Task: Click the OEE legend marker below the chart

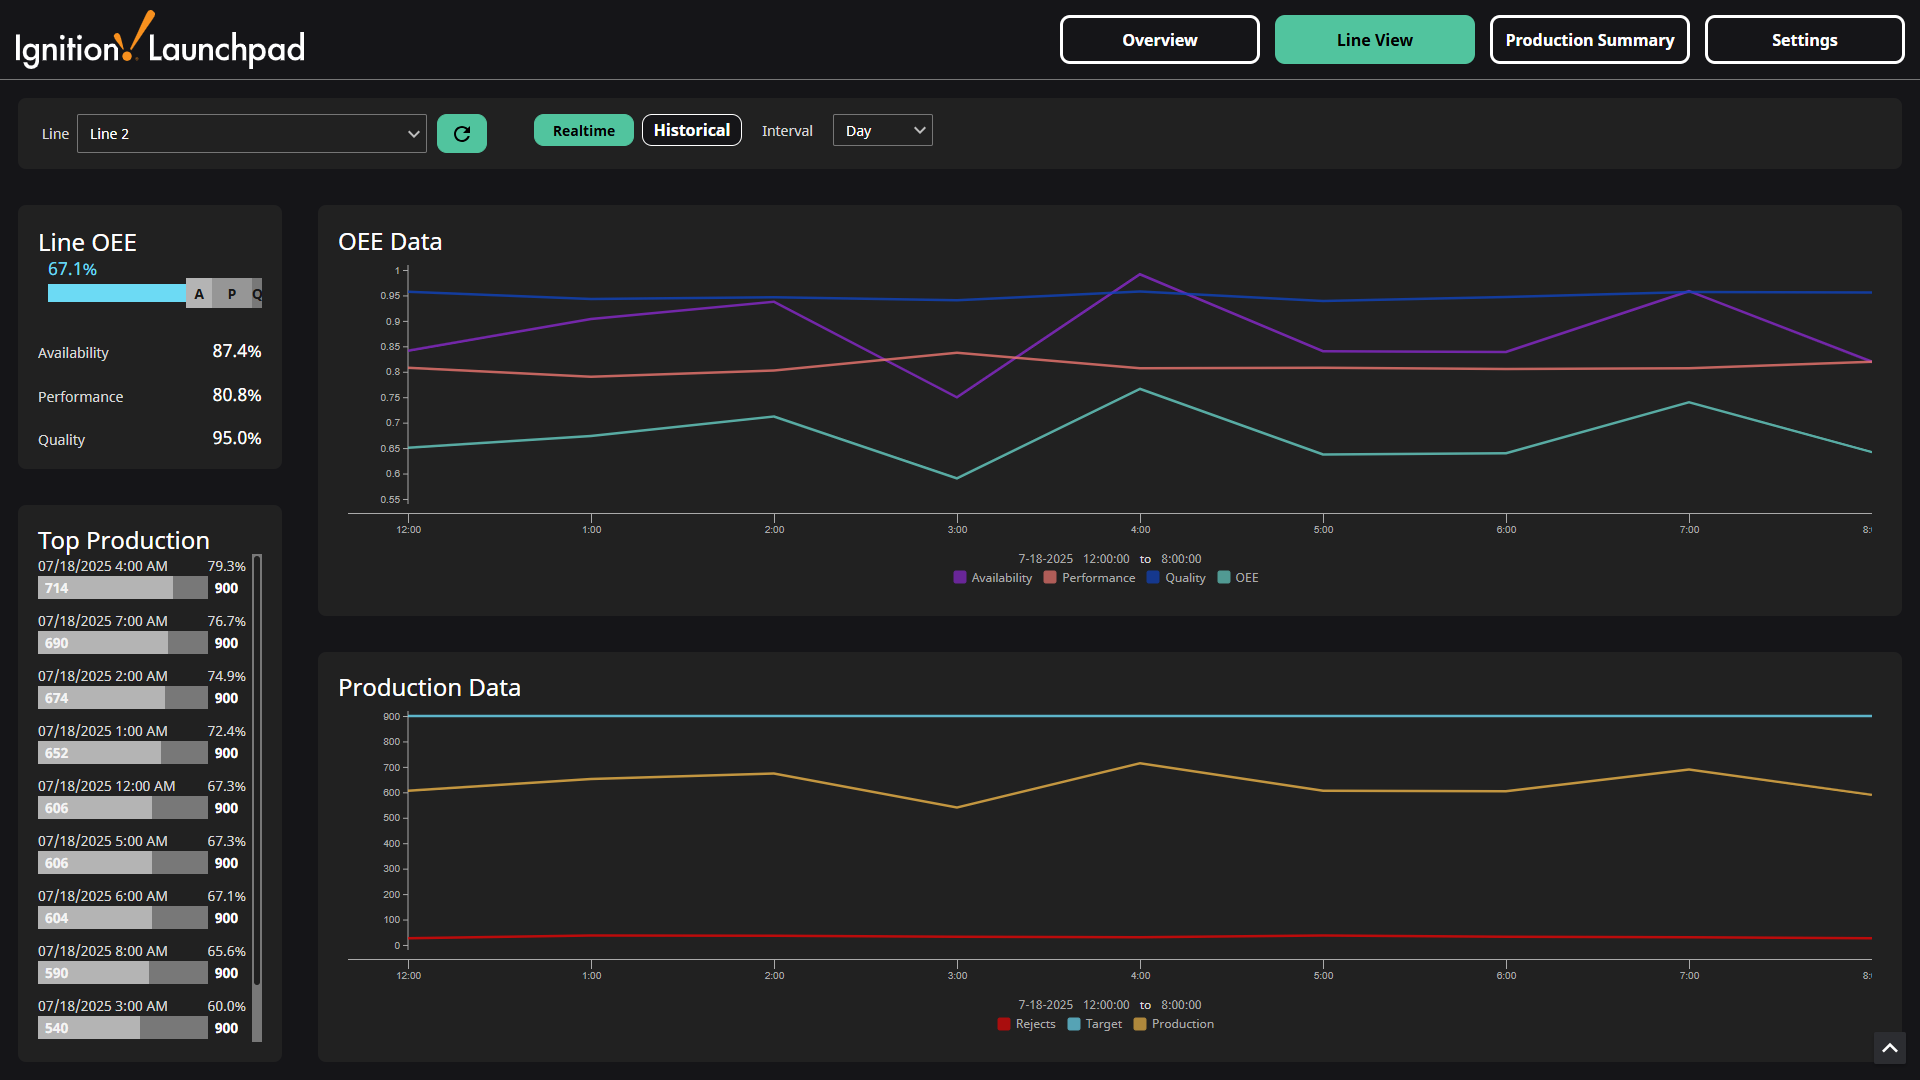Action: point(1224,577)
